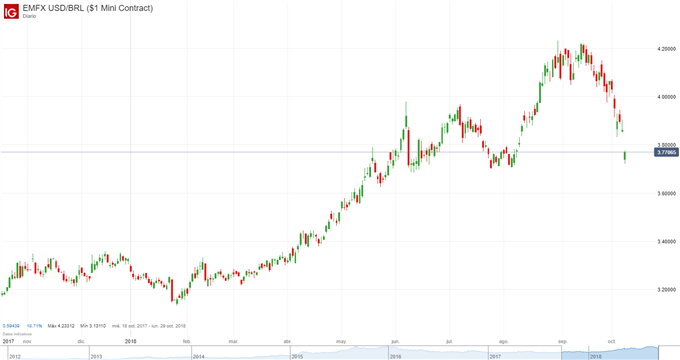Click the nov. month label on time axis

[28, 342]
